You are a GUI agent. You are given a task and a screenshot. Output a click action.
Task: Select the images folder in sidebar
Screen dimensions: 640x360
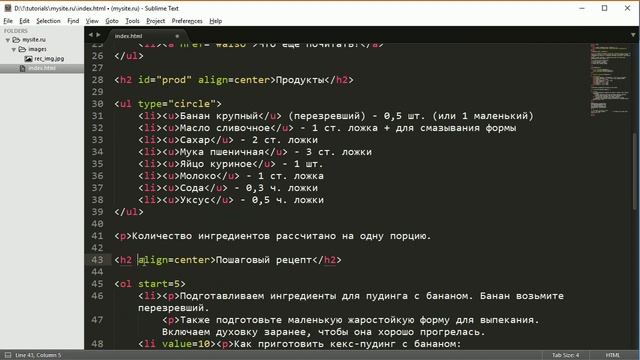click(37, 49)
